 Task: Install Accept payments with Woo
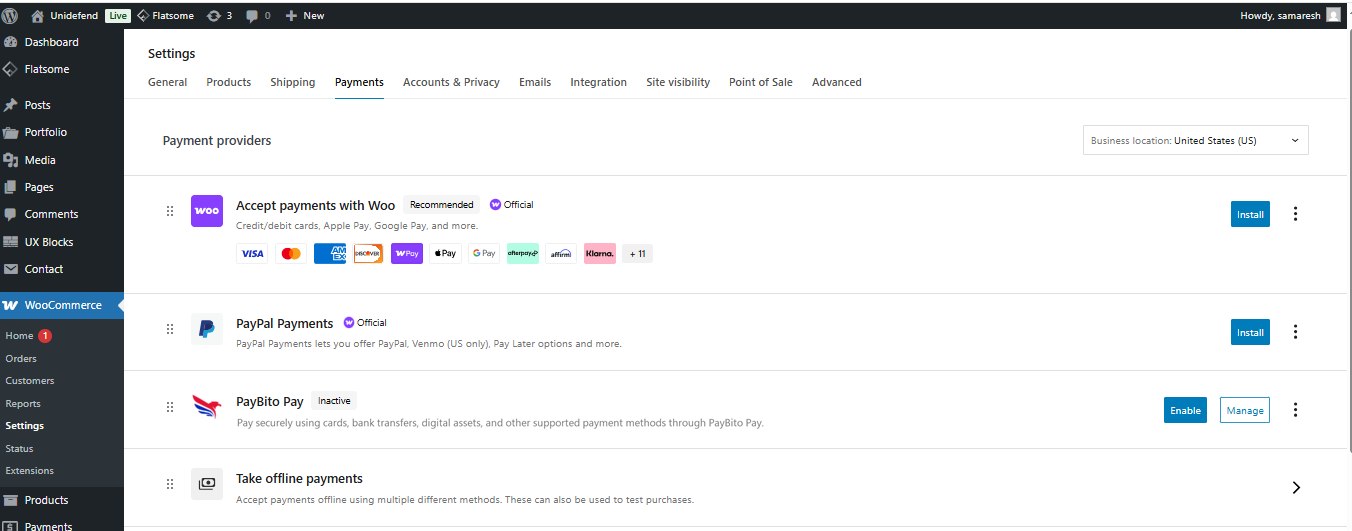tap(1250, 214)
